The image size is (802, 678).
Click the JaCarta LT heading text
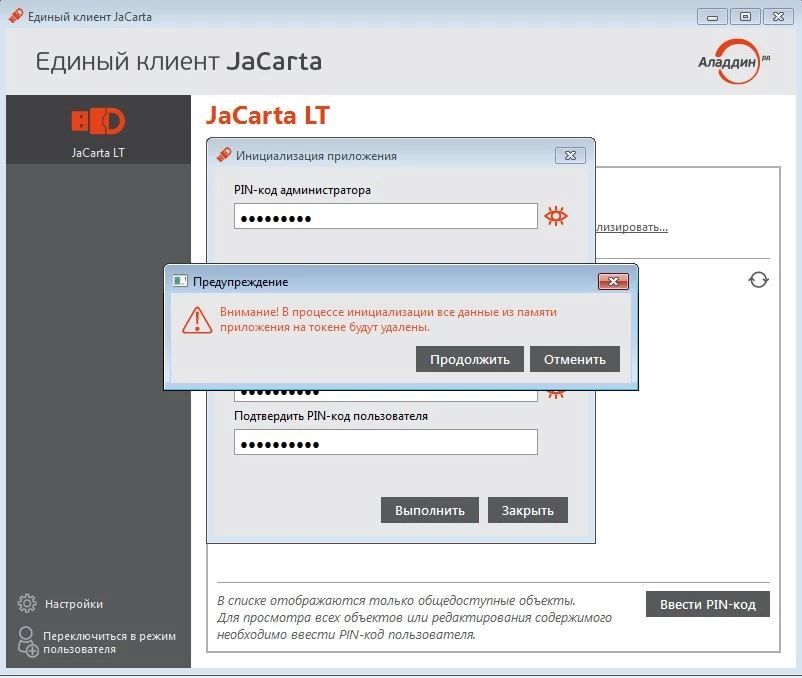coord(268,116)
